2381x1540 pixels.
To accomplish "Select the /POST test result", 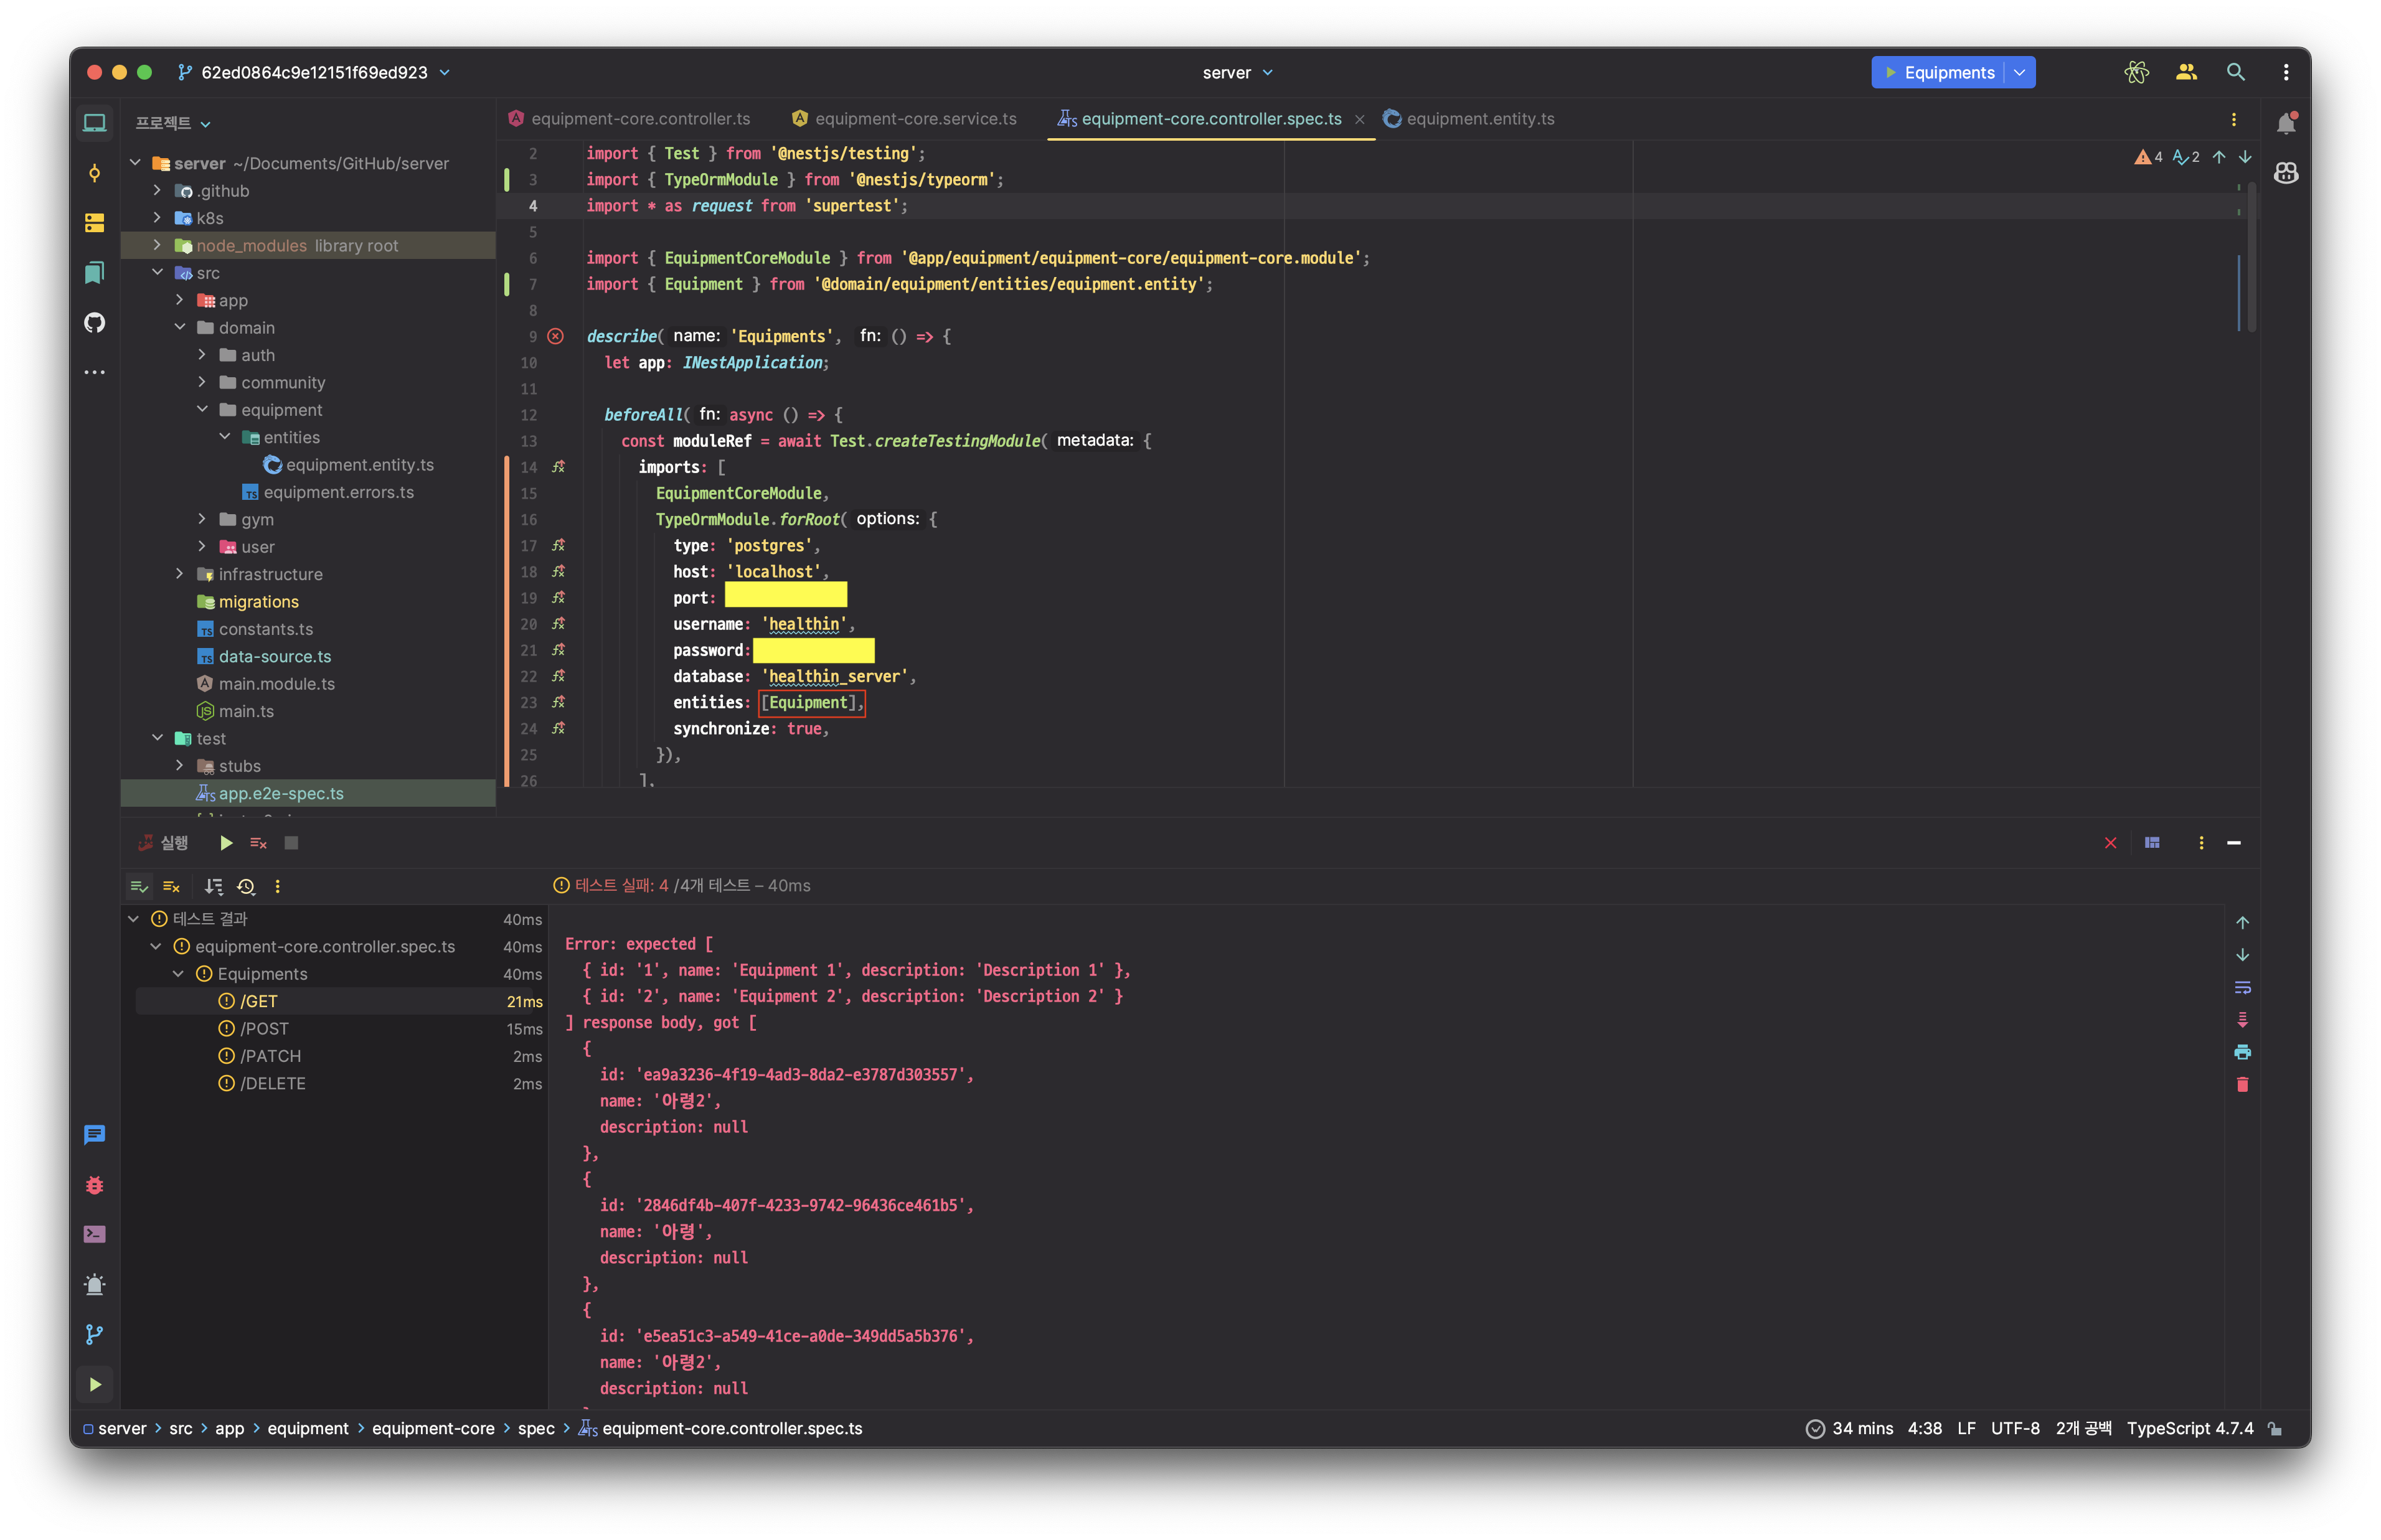I will tap(264, 1029).
